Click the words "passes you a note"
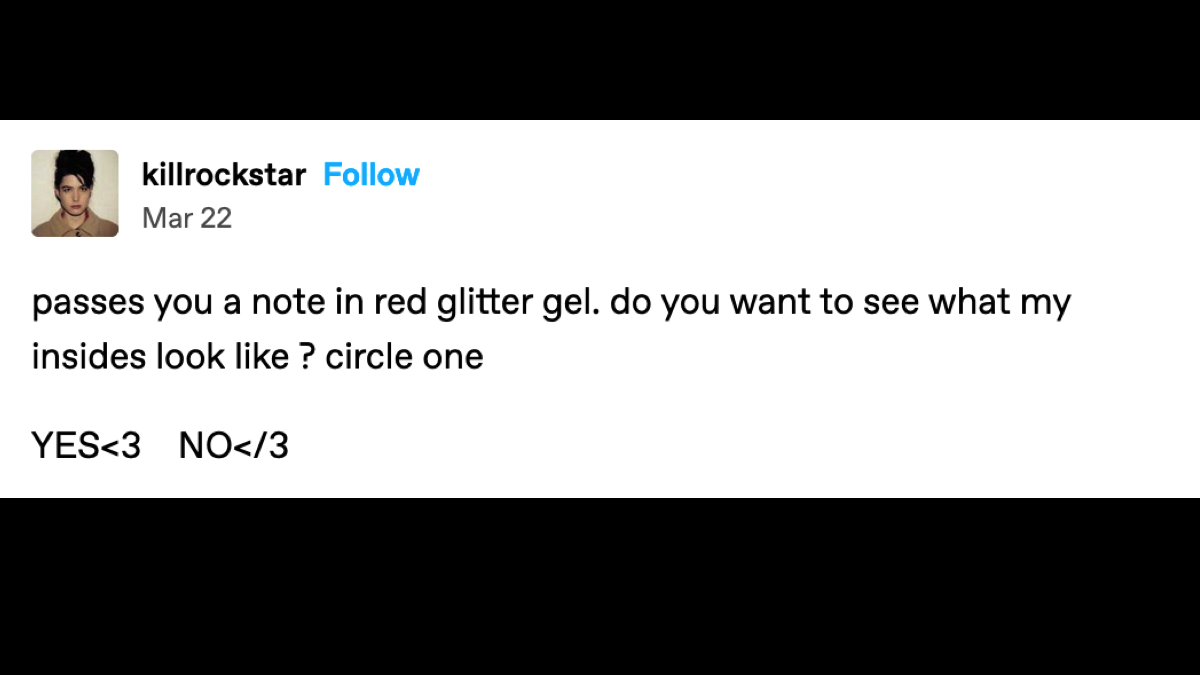Screen dimensions: 1200x675 pos(165,303)
